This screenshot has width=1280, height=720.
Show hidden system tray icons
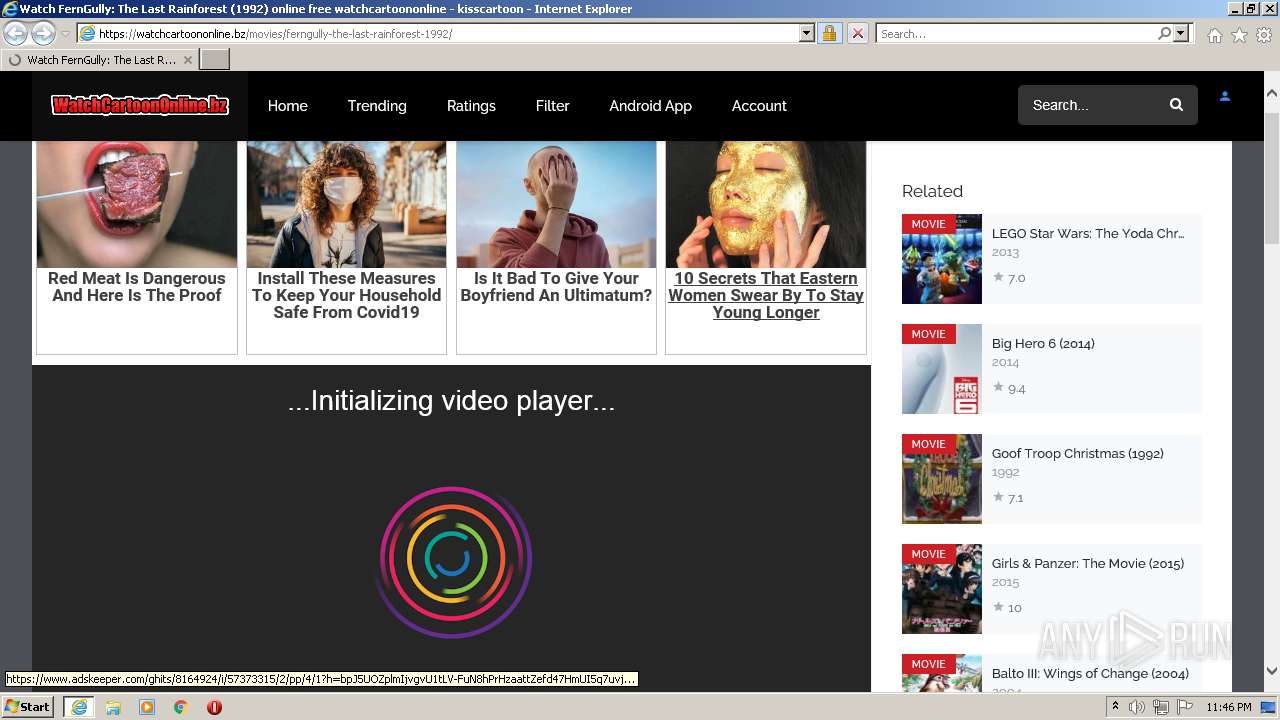tap(1115, 707)
